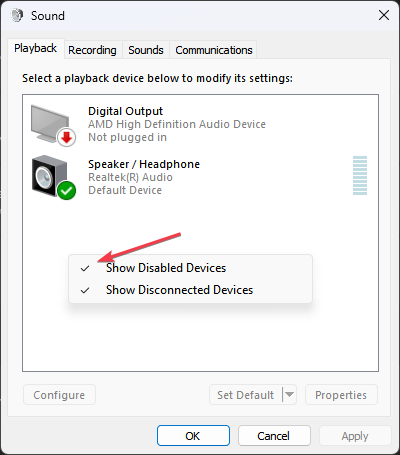Select the Playback tab

tap(36, 49)
